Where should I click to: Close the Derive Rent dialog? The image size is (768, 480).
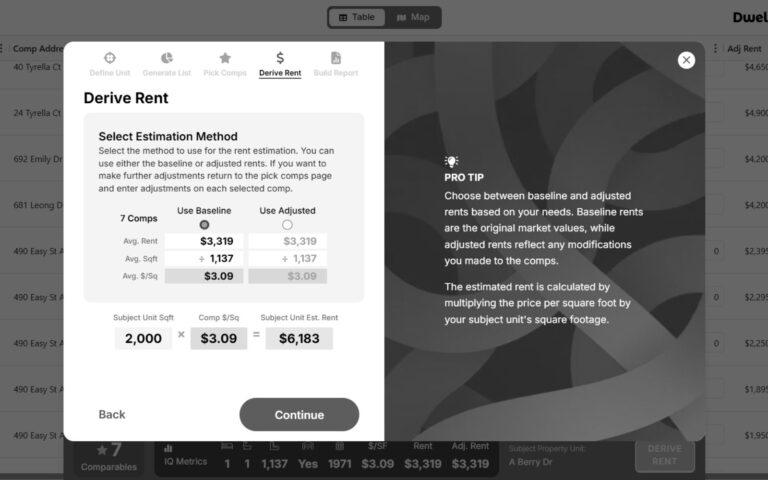tap(686, 60)
